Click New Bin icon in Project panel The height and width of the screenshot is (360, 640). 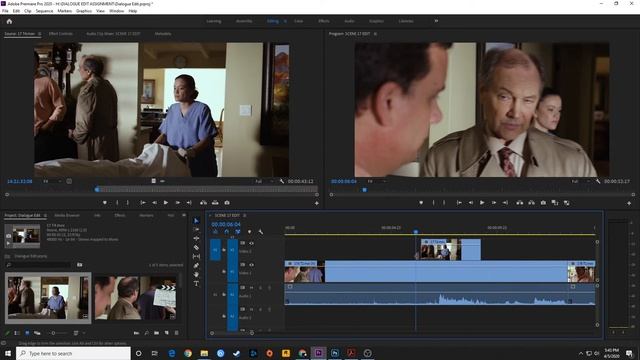(157, 333)
